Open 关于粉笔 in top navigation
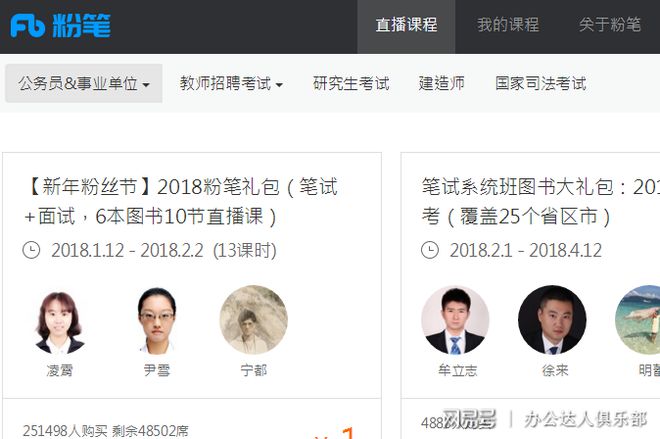 [609, 25]
